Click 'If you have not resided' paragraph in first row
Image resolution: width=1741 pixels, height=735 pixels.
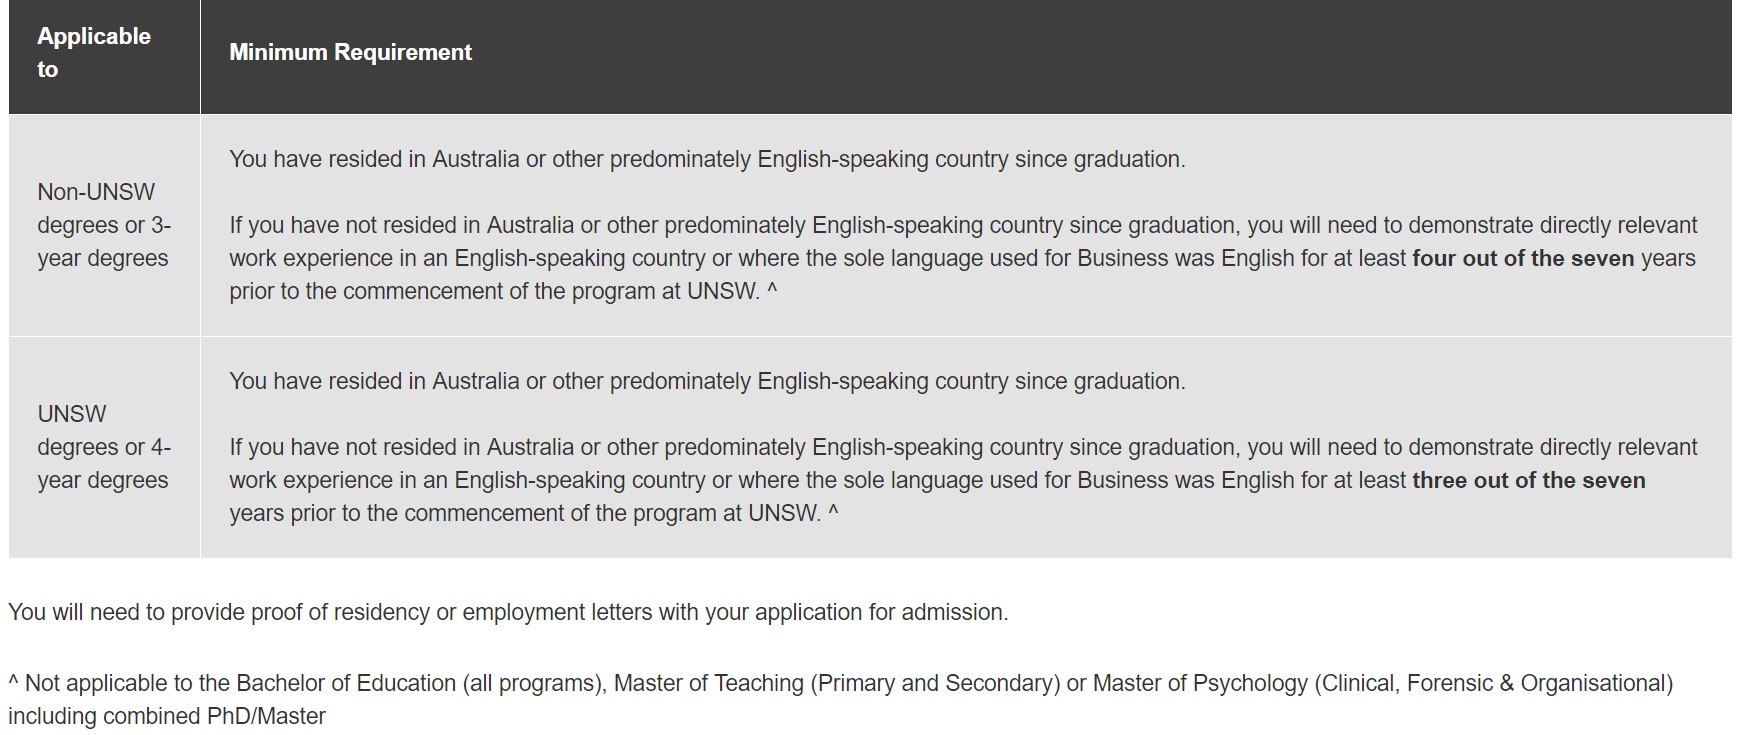click(963, 258)
